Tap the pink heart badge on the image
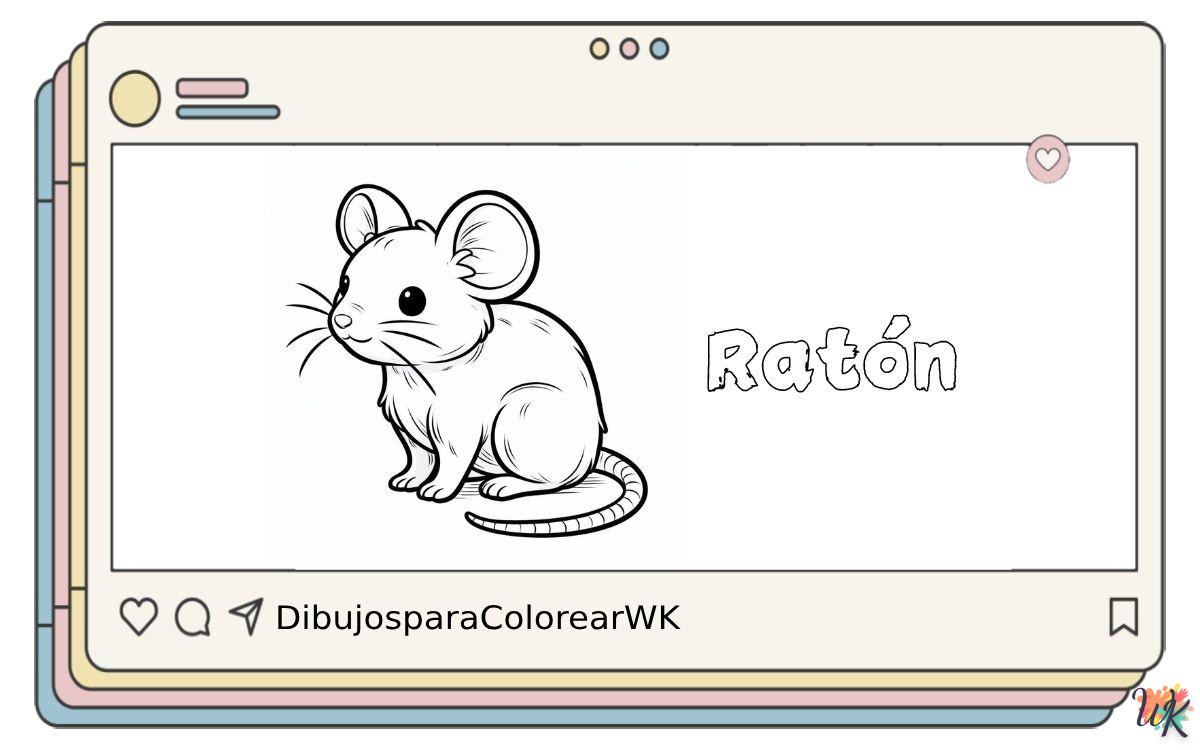This screenshot has height=750, width=1200. 1047,159
